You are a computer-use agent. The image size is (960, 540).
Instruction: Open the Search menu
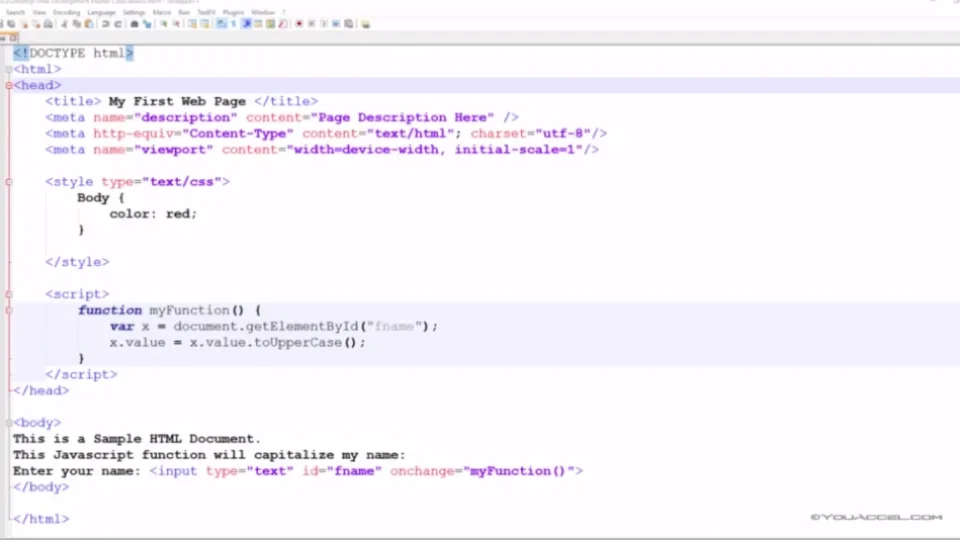(15, 12)
